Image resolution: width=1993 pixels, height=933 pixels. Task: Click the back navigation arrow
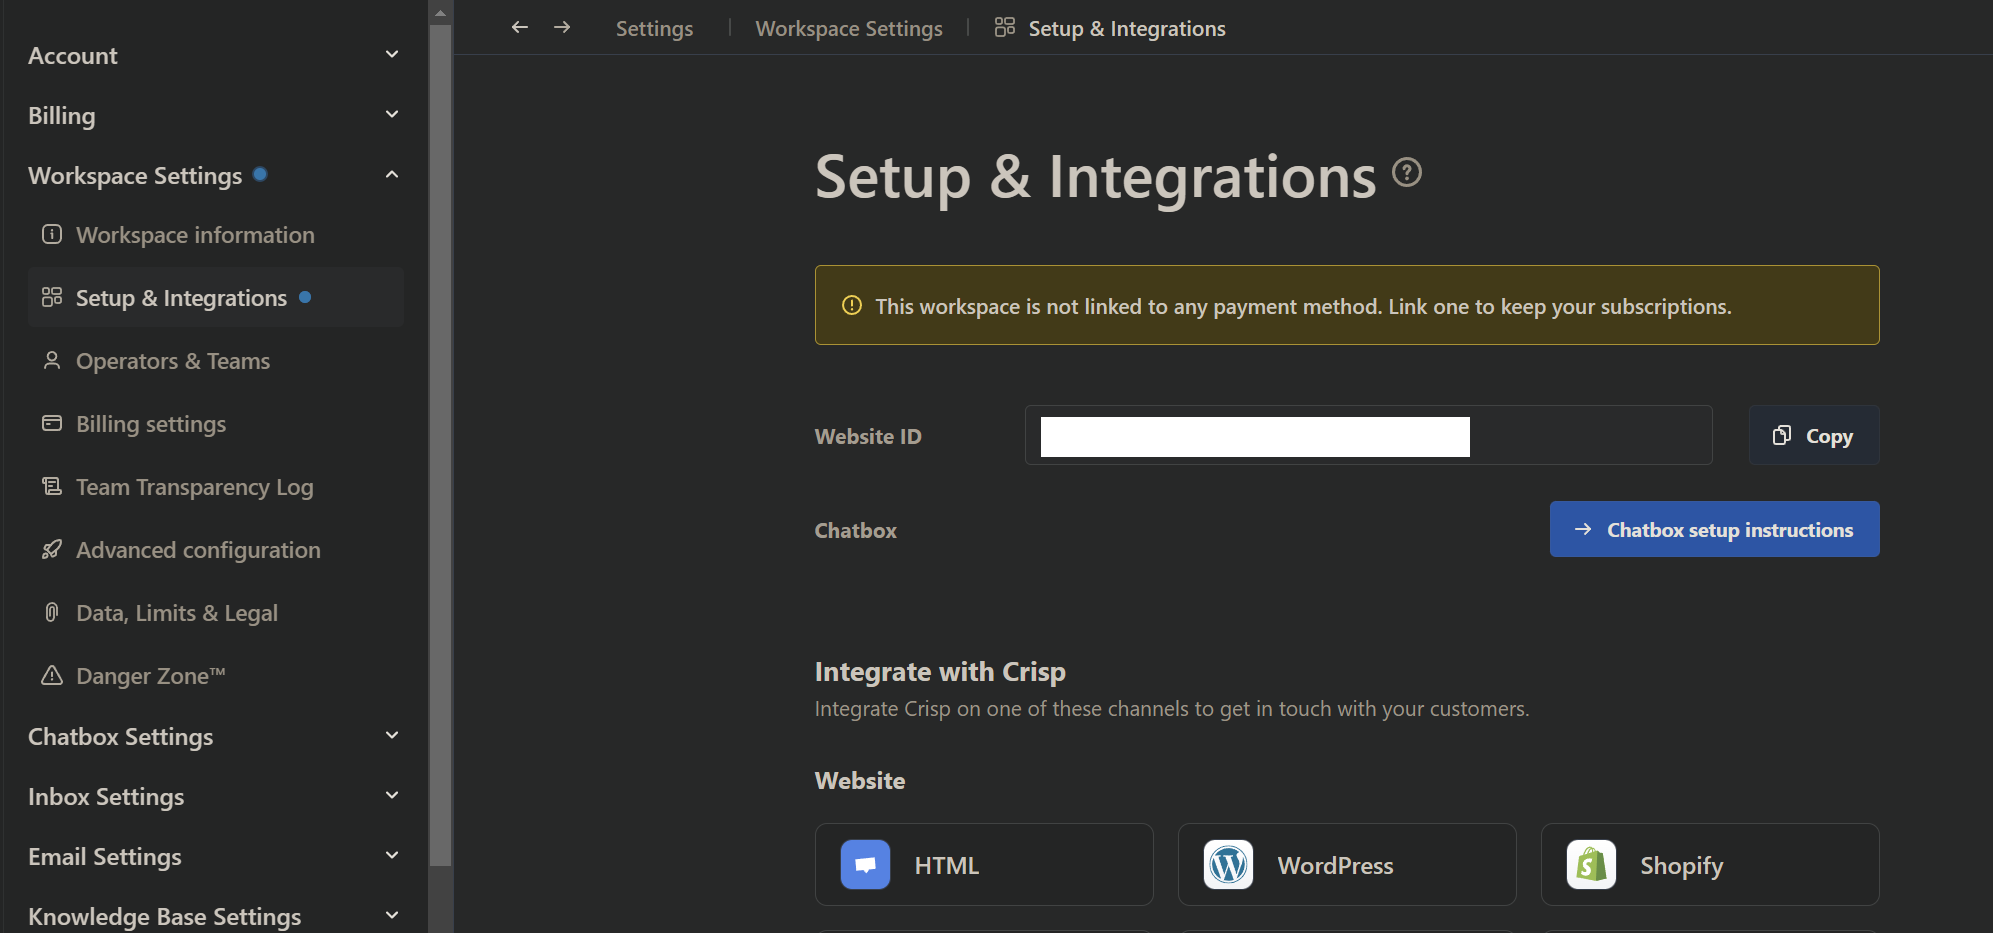point(519,27)
